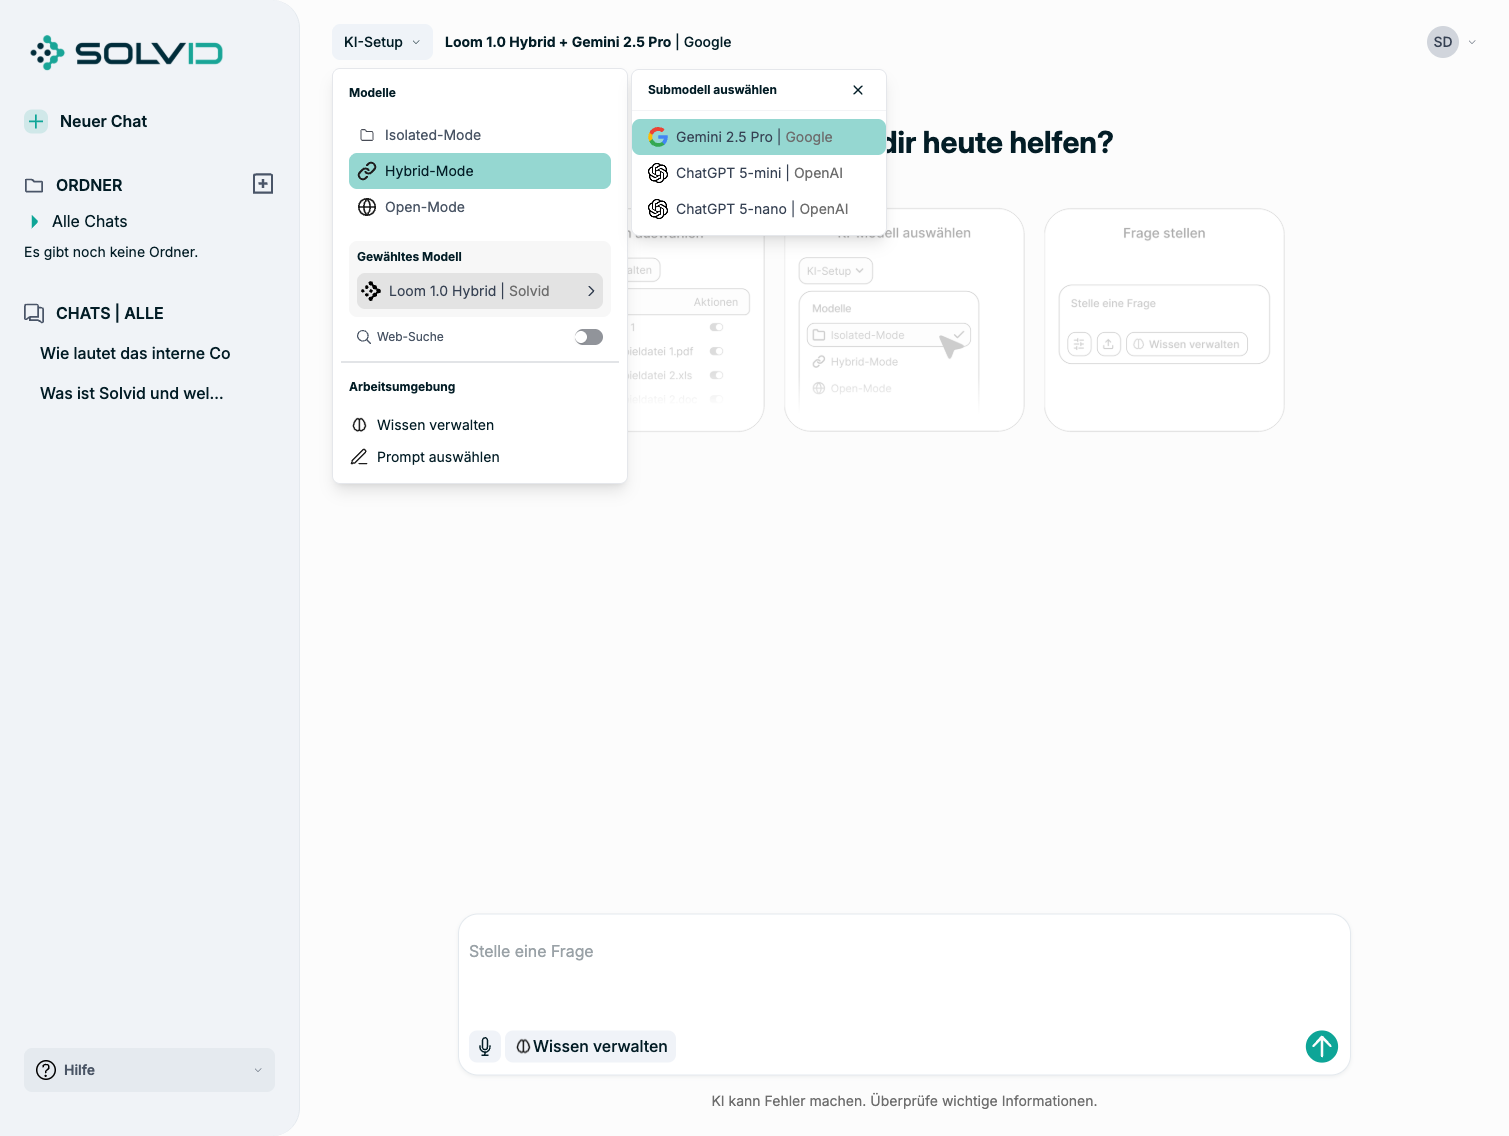Click the Open-Mode globe icon

(x=367, y=207)
